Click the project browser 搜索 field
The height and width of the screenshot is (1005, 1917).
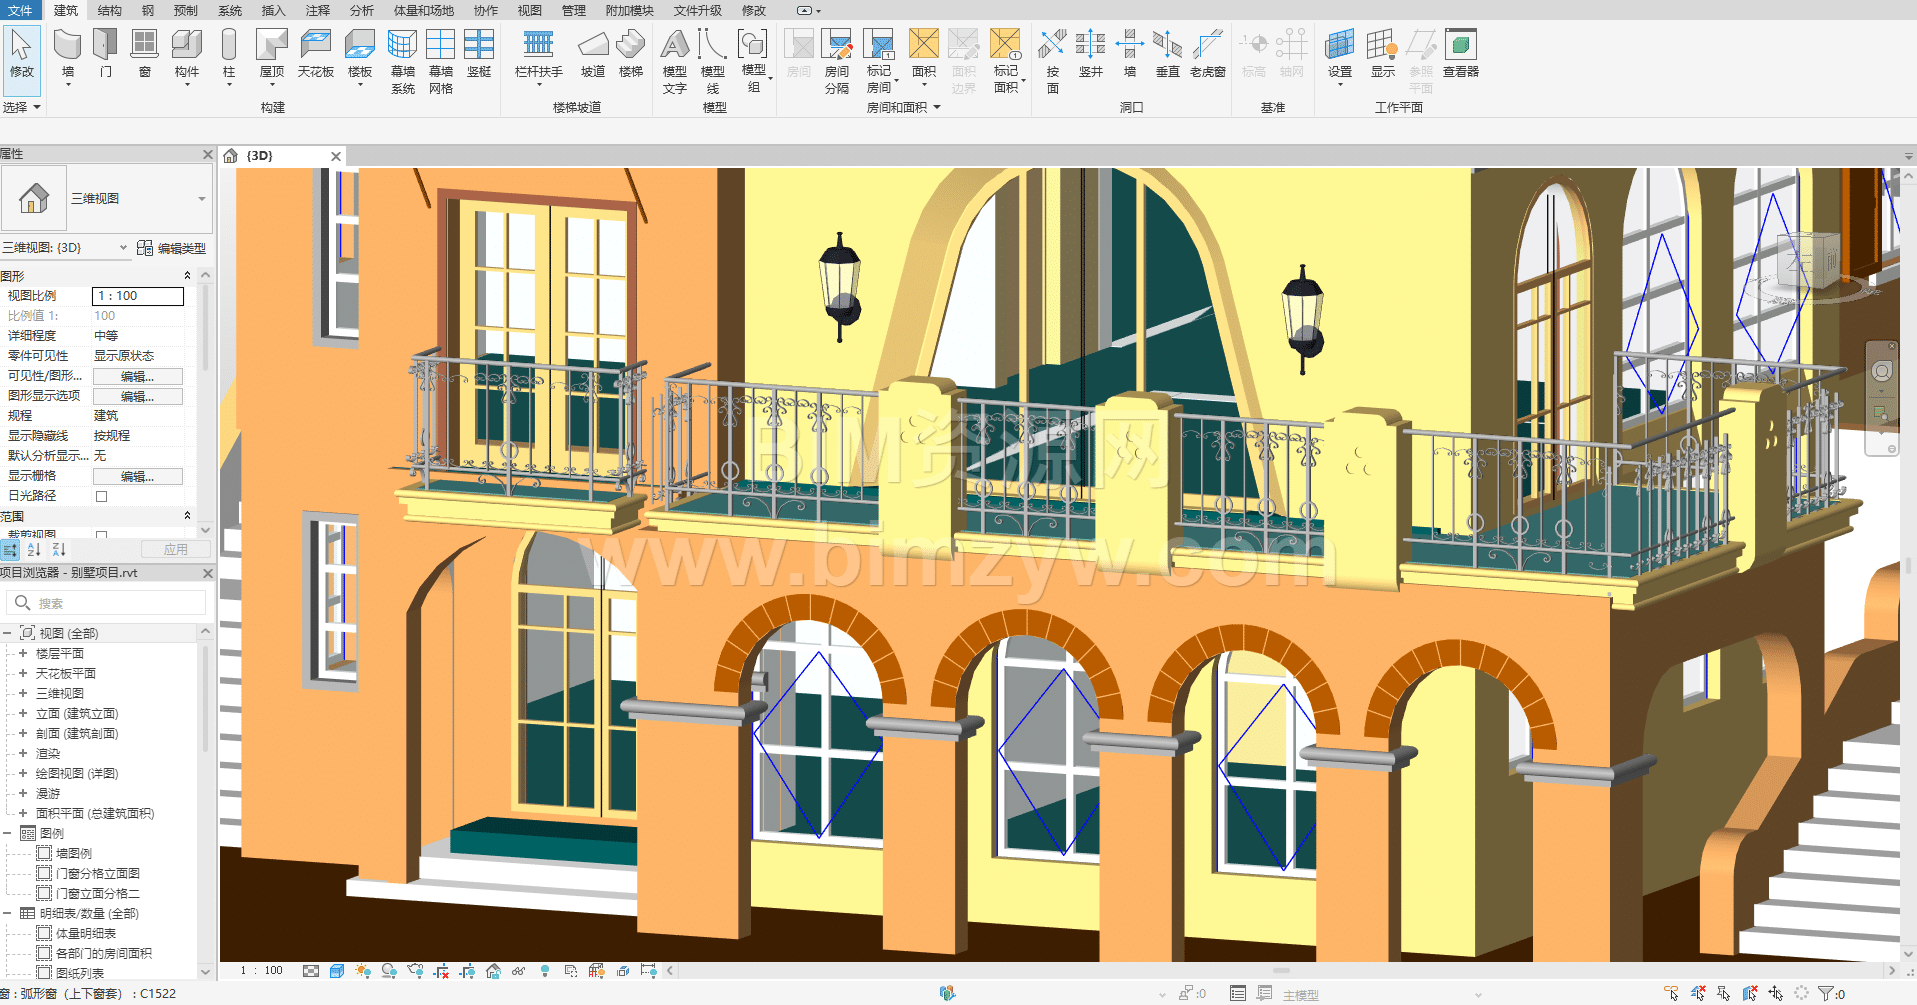tap(115, 603)
